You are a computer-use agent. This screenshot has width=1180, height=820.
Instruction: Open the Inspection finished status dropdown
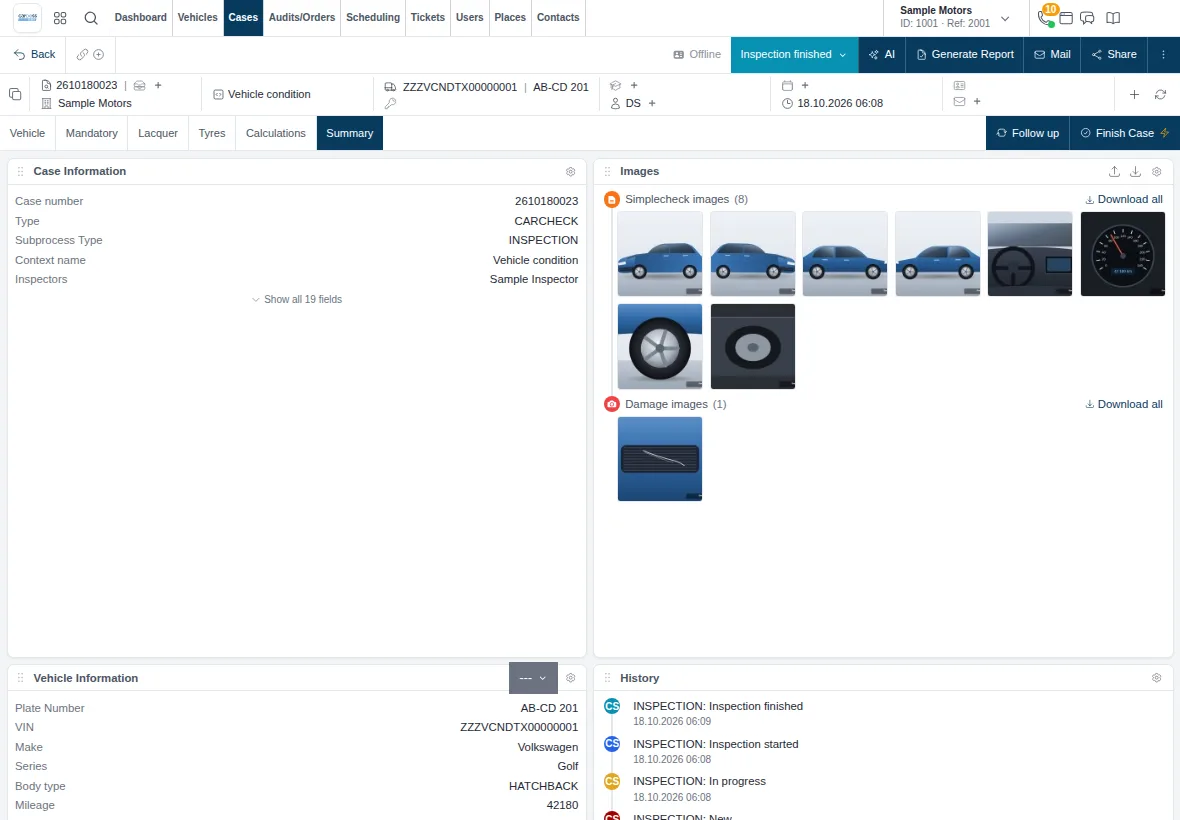pyautogui.click(x=794, y=54)
